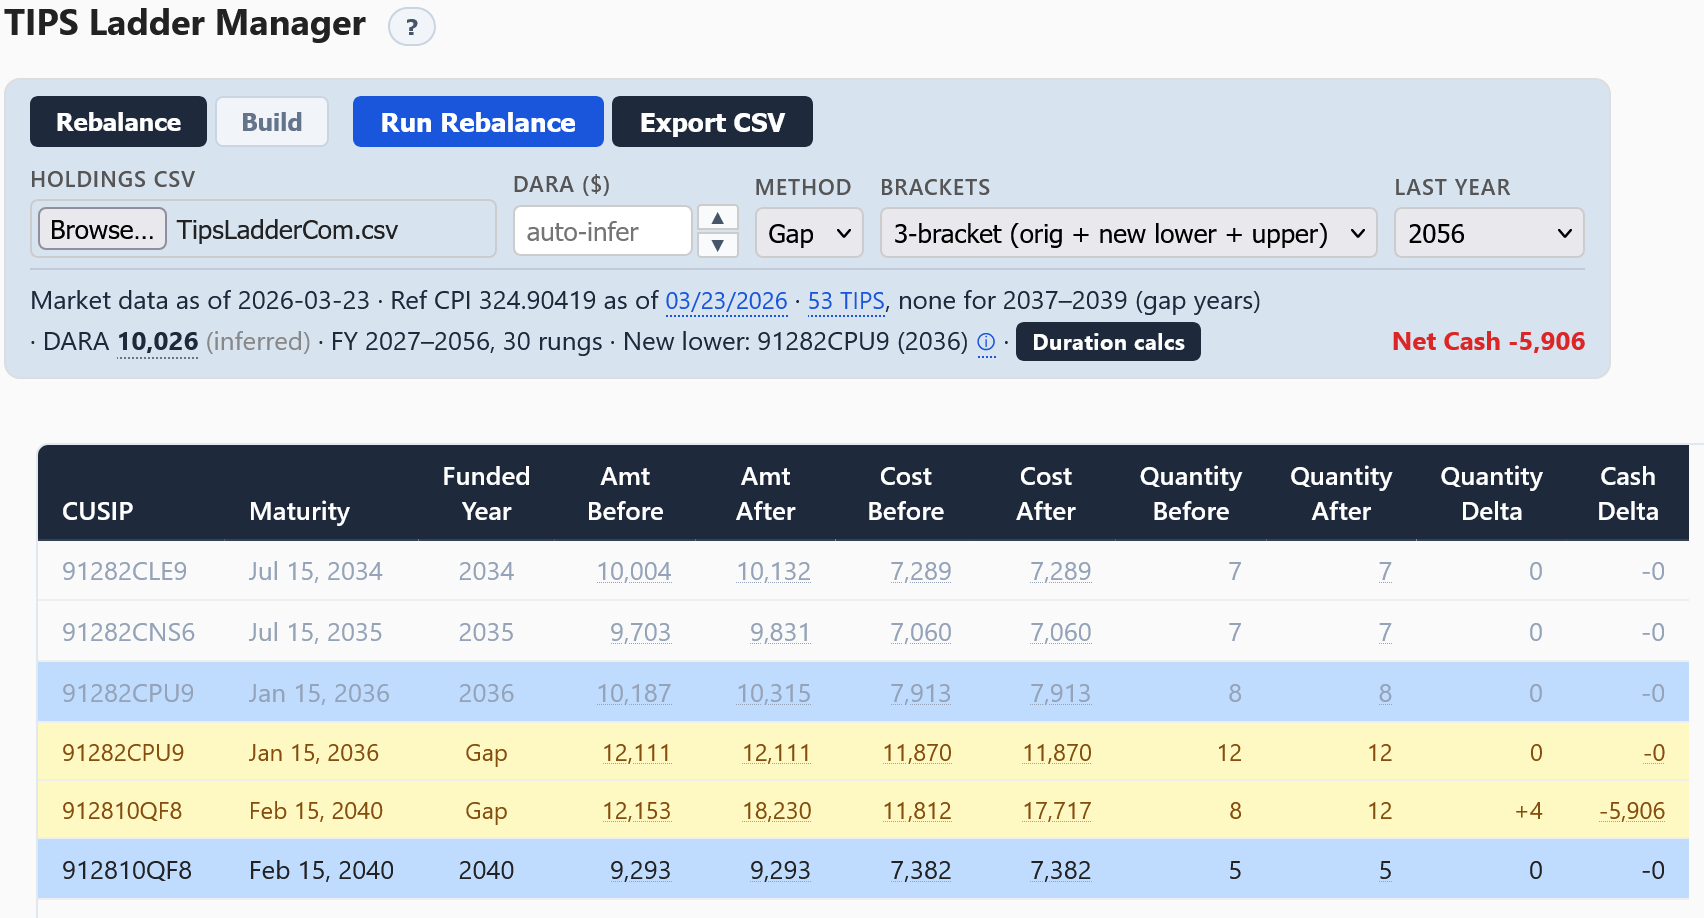This screenshot has height=918, width=1704.
Task: Toggle the Duration calcs button
Action: click(1107, 342)
